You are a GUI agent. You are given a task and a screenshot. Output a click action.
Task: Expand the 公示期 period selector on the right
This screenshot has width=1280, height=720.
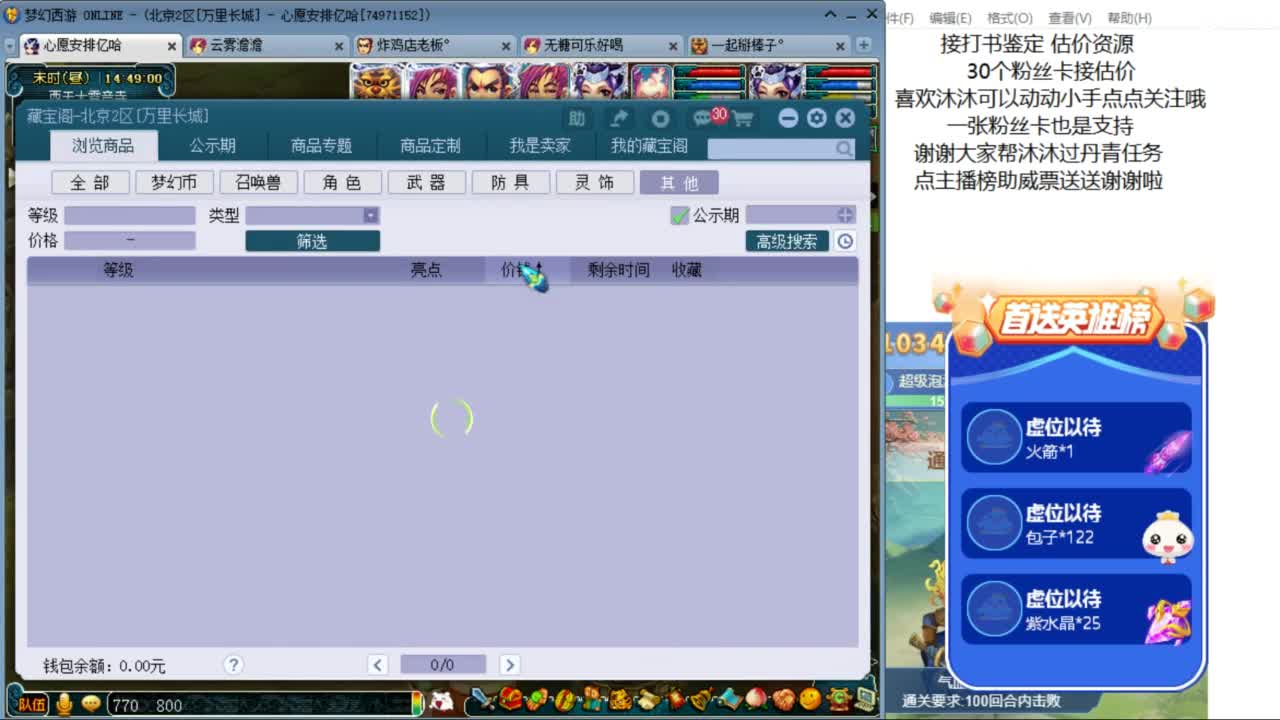[845, 214]
